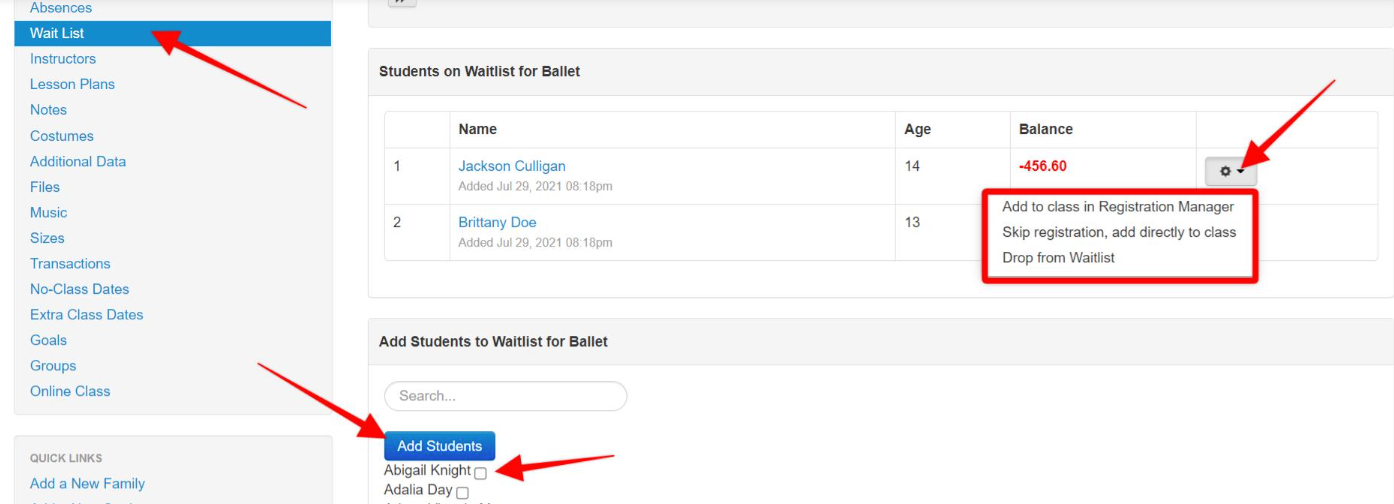Click the QUICK LINKS heading
Image resolution: width=1394 pixels, height=504 pixels.
(x=66, y=458)
